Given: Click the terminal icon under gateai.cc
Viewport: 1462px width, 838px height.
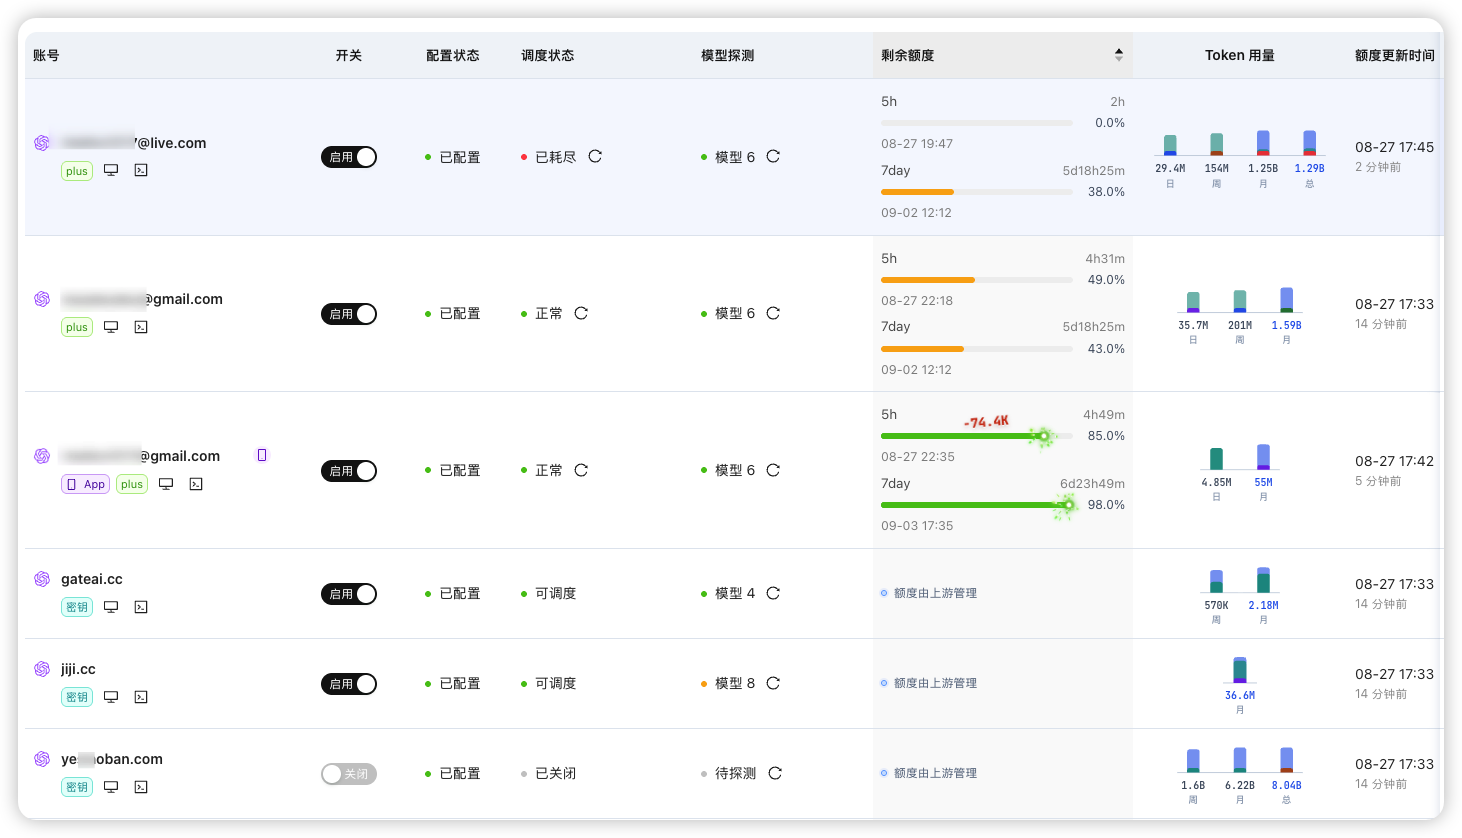Looking at the screenshot, I should [x=141, y=607].
